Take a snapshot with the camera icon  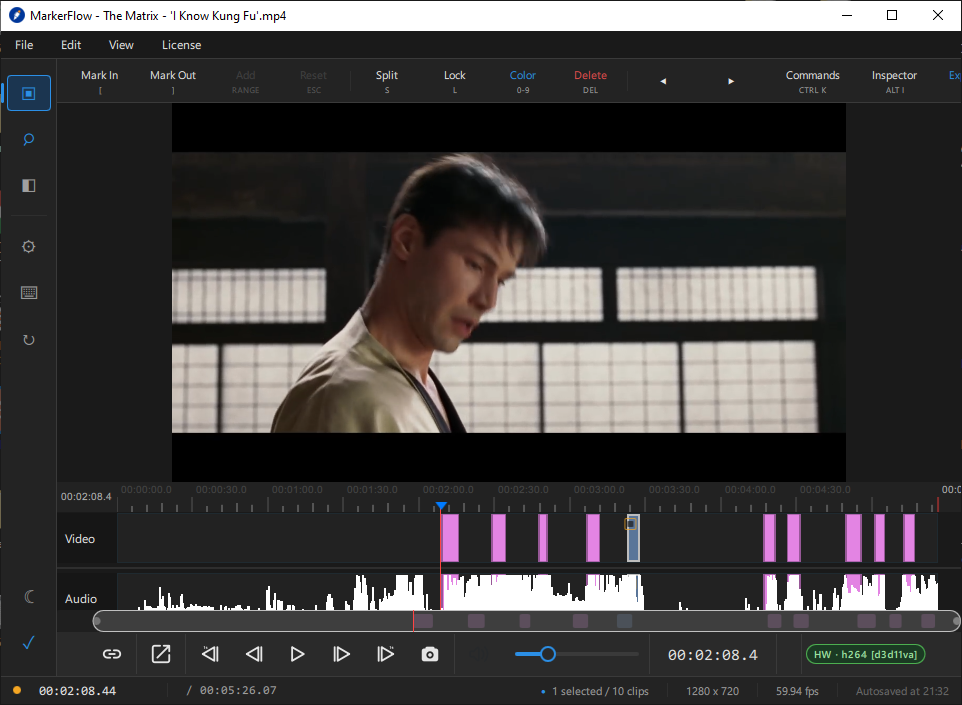[430, 655]
